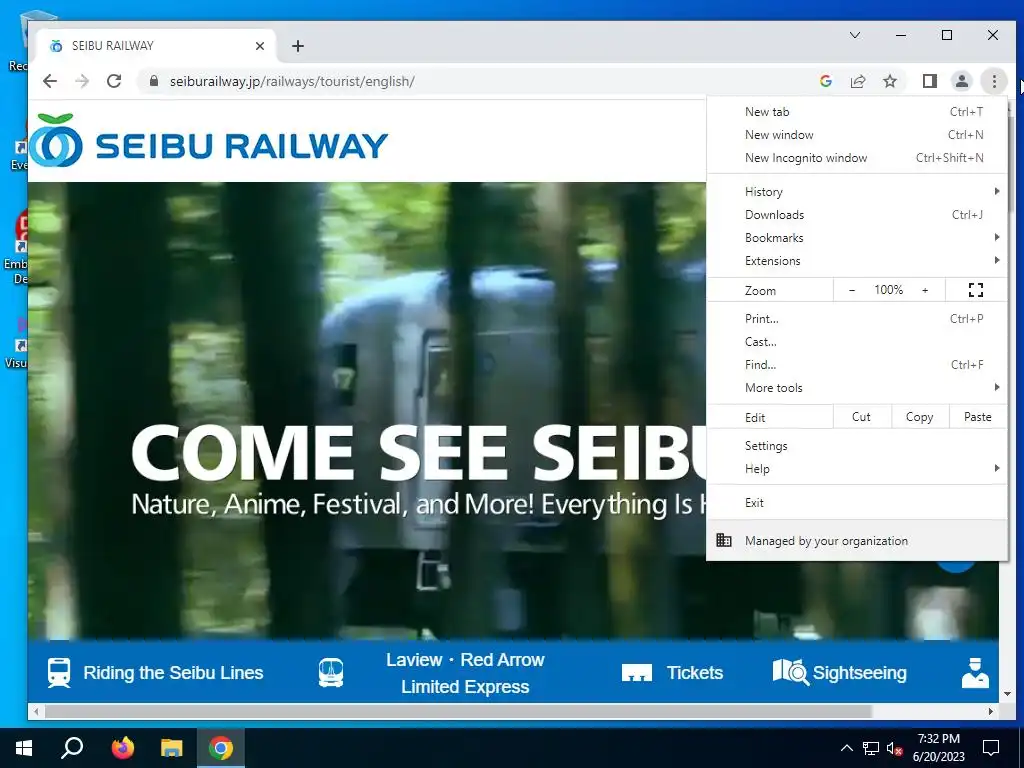Viewport: 1024px width, 768px height.
Task: Click the Laview train front icon
Action: click(x=331, y=673)
